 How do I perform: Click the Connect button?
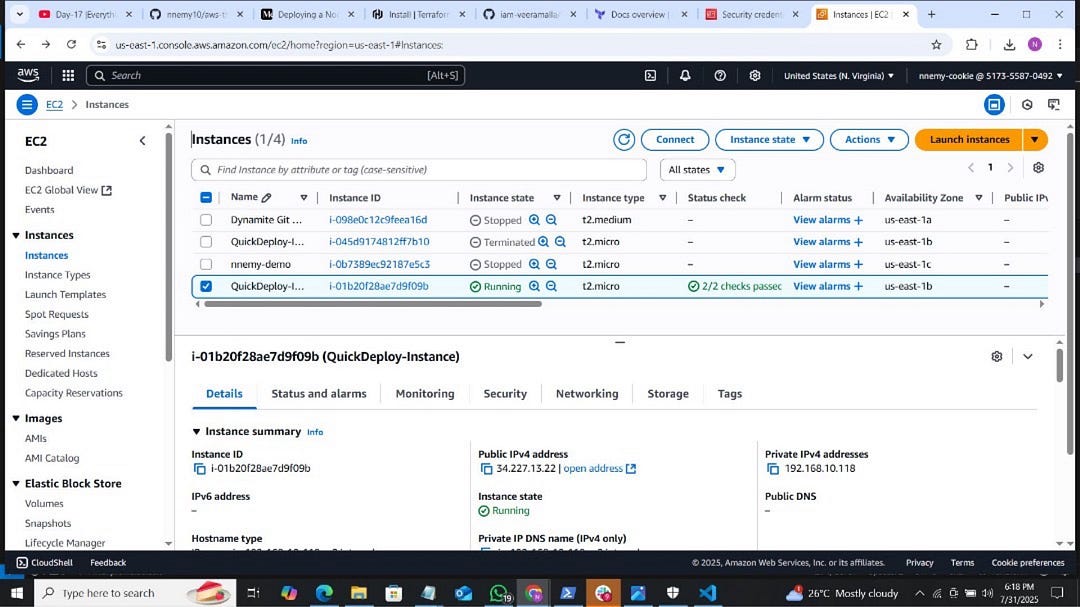tap(675, 139)
